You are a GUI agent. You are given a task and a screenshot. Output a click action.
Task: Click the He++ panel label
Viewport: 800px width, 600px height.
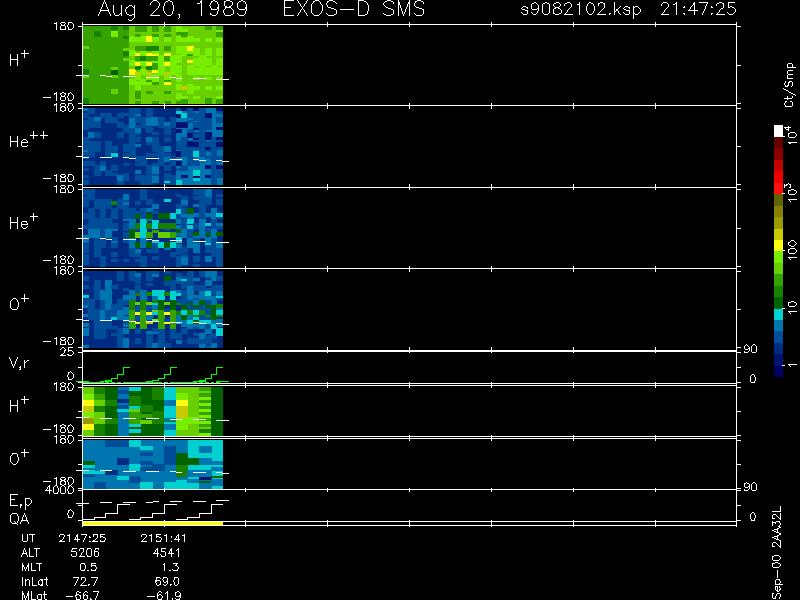29,140
